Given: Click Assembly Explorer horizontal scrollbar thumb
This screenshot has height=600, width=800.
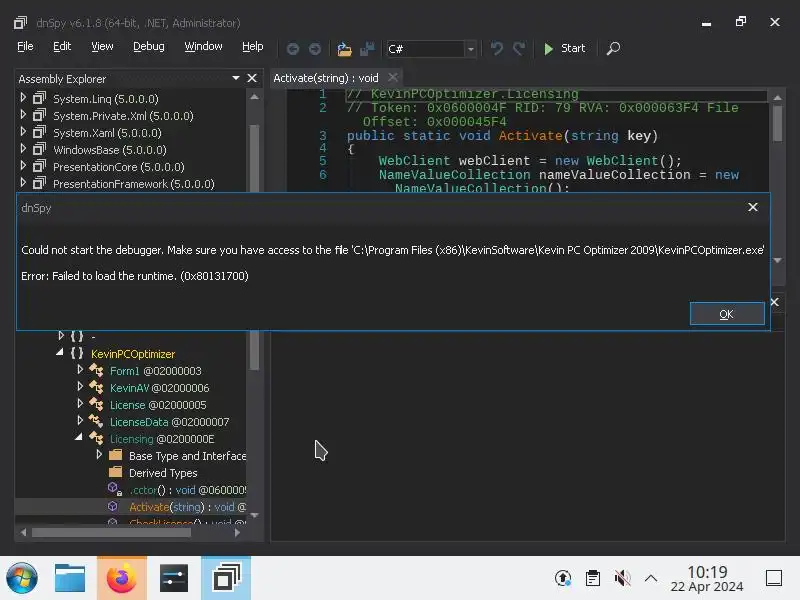Looking at the screenshot, I should pyautogui.click(x=111, y=532).
